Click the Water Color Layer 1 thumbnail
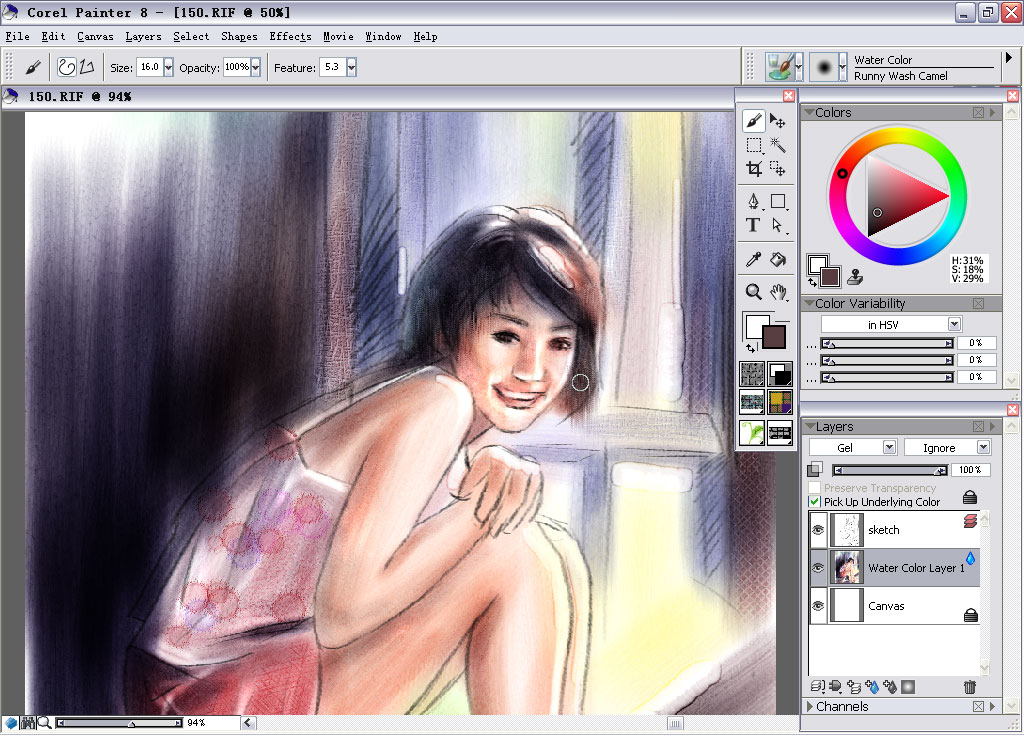Screen dimensions: 1024x736 (x=846, y=568)
